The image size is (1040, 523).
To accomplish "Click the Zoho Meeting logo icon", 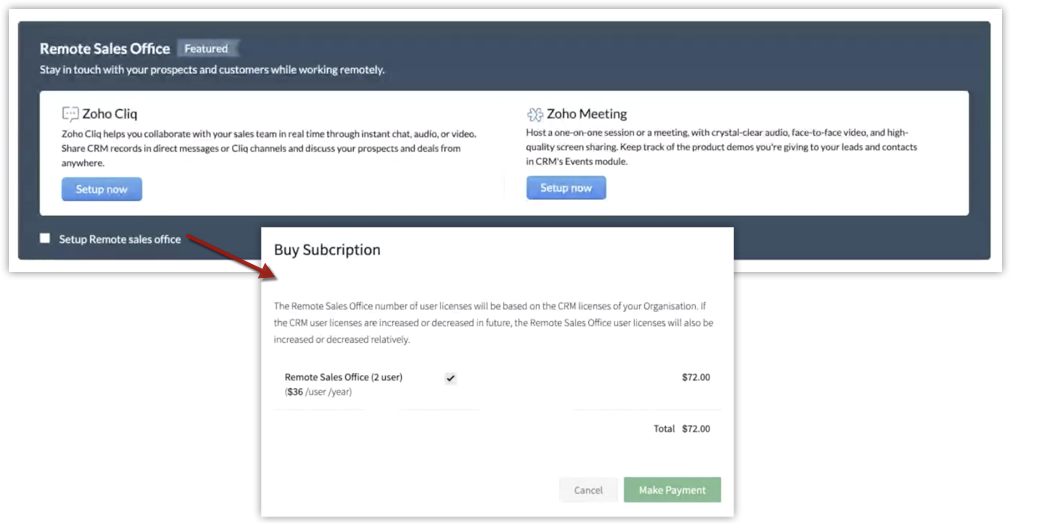I will (535, 114).
